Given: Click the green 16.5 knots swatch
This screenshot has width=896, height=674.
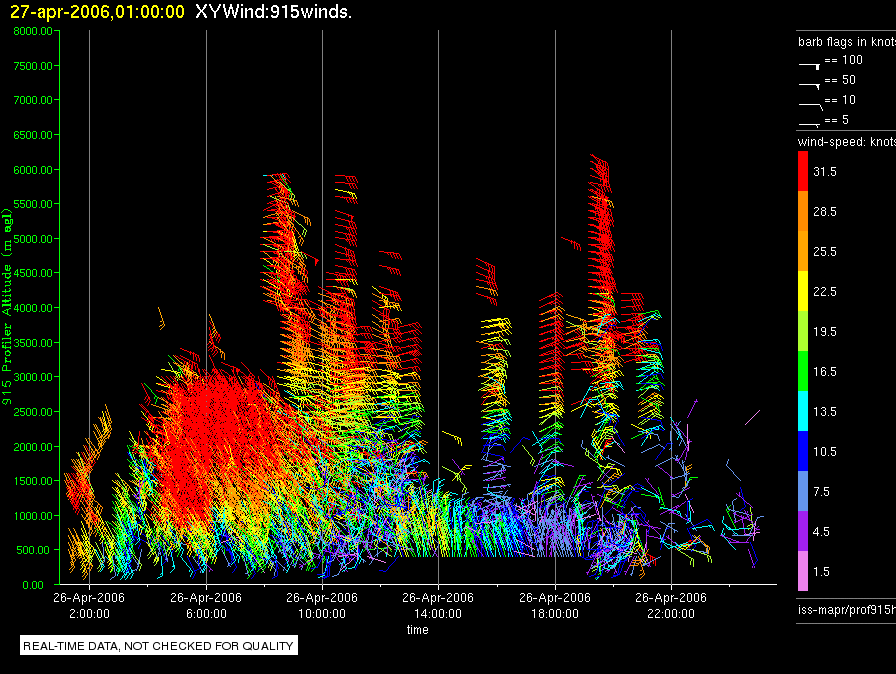Looking at the screenshot, I should pyautogui.click(x=803, y=371).
